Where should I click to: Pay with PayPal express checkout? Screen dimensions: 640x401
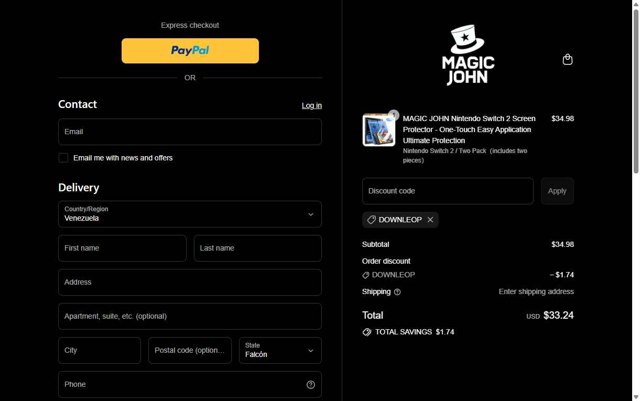(x=190, y=51)
